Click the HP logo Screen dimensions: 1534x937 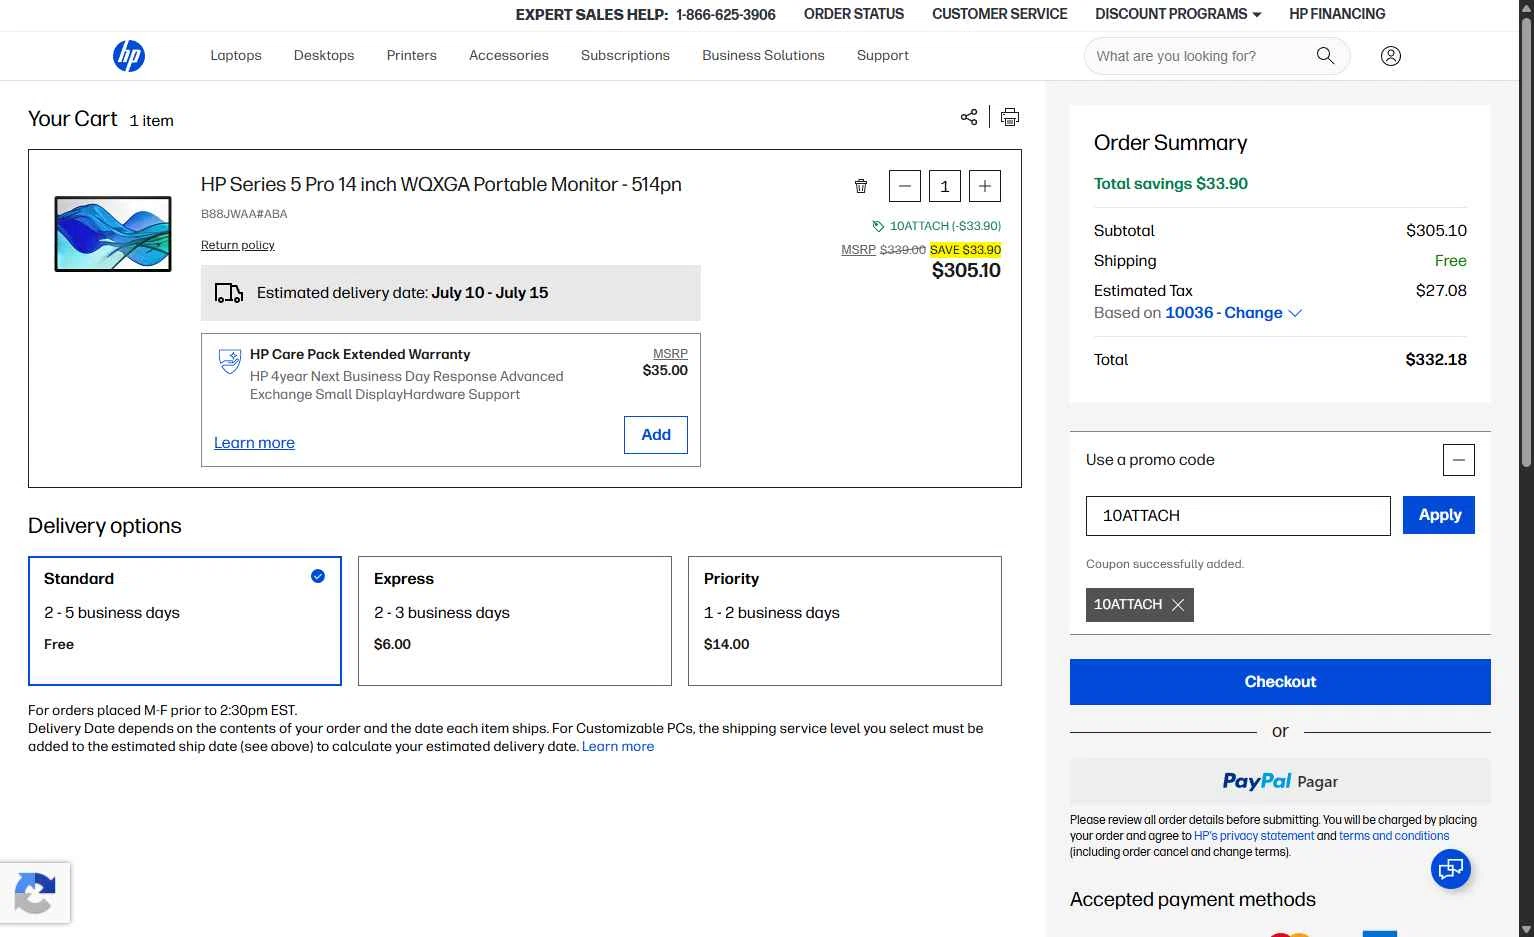(129, 56)
